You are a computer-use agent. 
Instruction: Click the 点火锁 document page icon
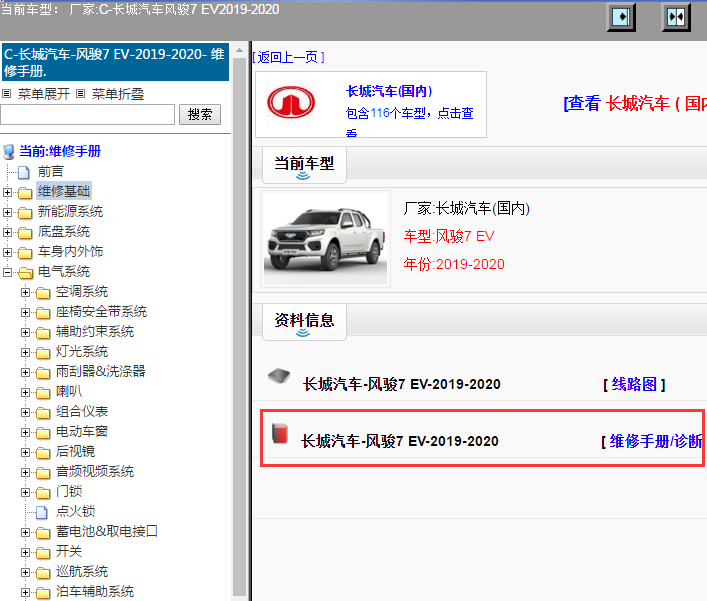42,512
